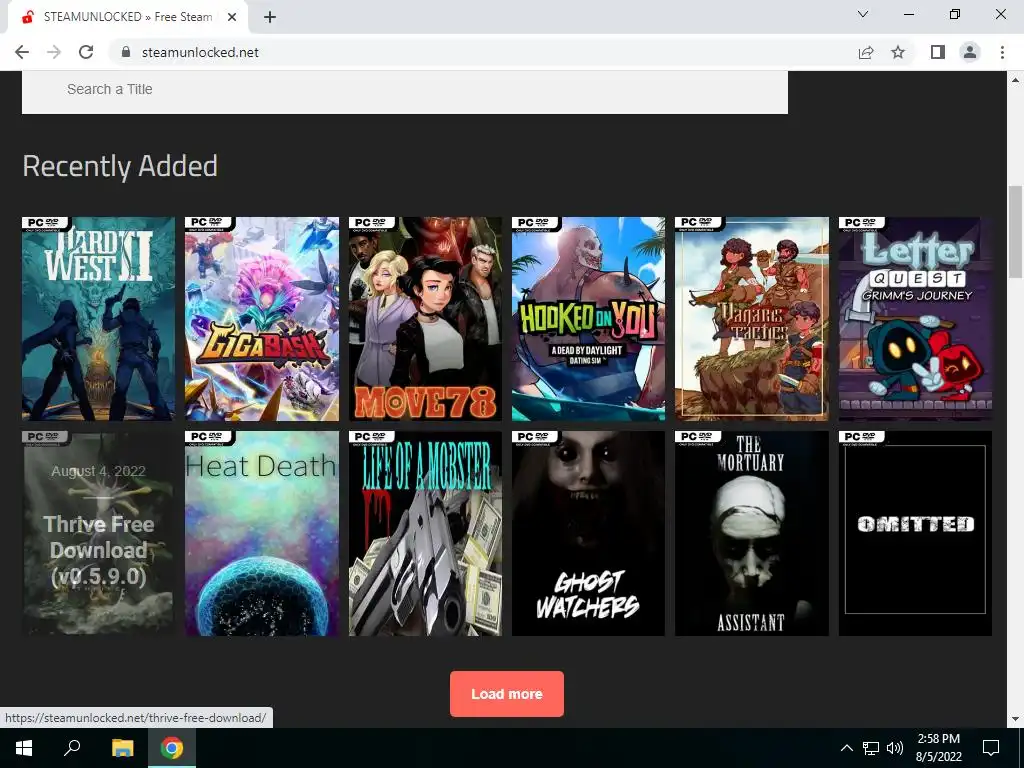Open the Ghost Watchers game cover
Screen dimensions: 1024x768
[x=588, y=533]
